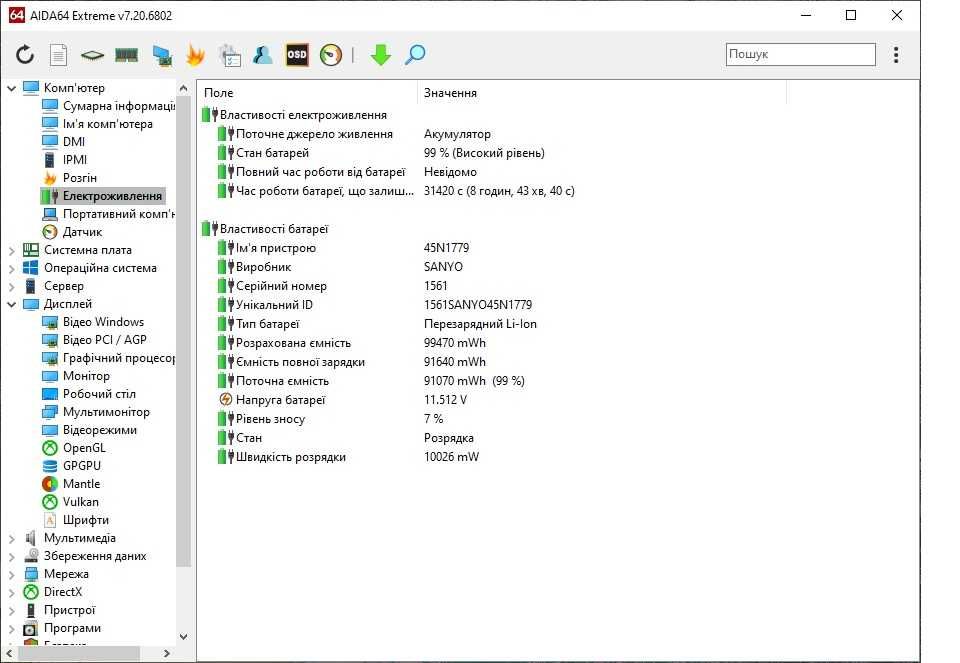The height and width of the screenshot is (663, 960).
Task: Select the Електроживлення tree item
Action: [102, 196]
